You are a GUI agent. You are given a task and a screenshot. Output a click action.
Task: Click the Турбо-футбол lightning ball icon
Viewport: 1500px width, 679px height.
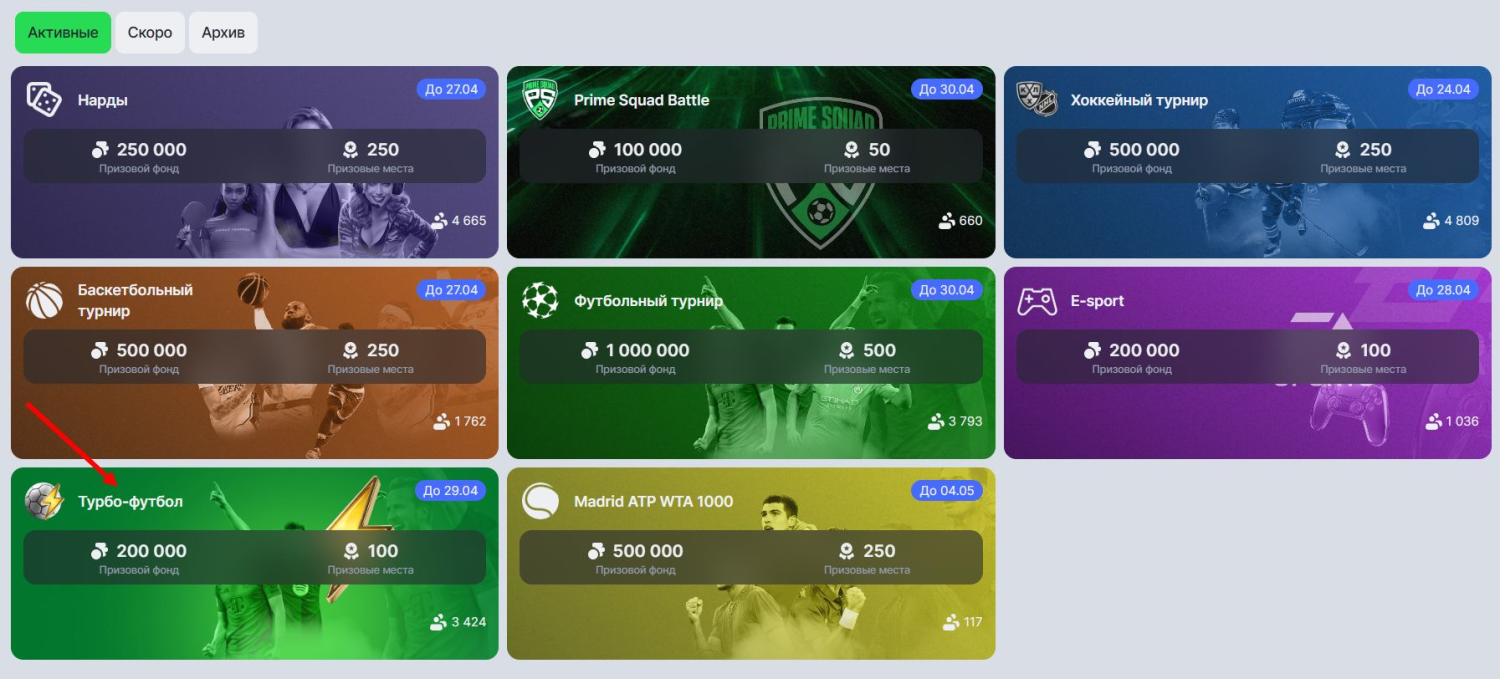[x=44, y=501]
